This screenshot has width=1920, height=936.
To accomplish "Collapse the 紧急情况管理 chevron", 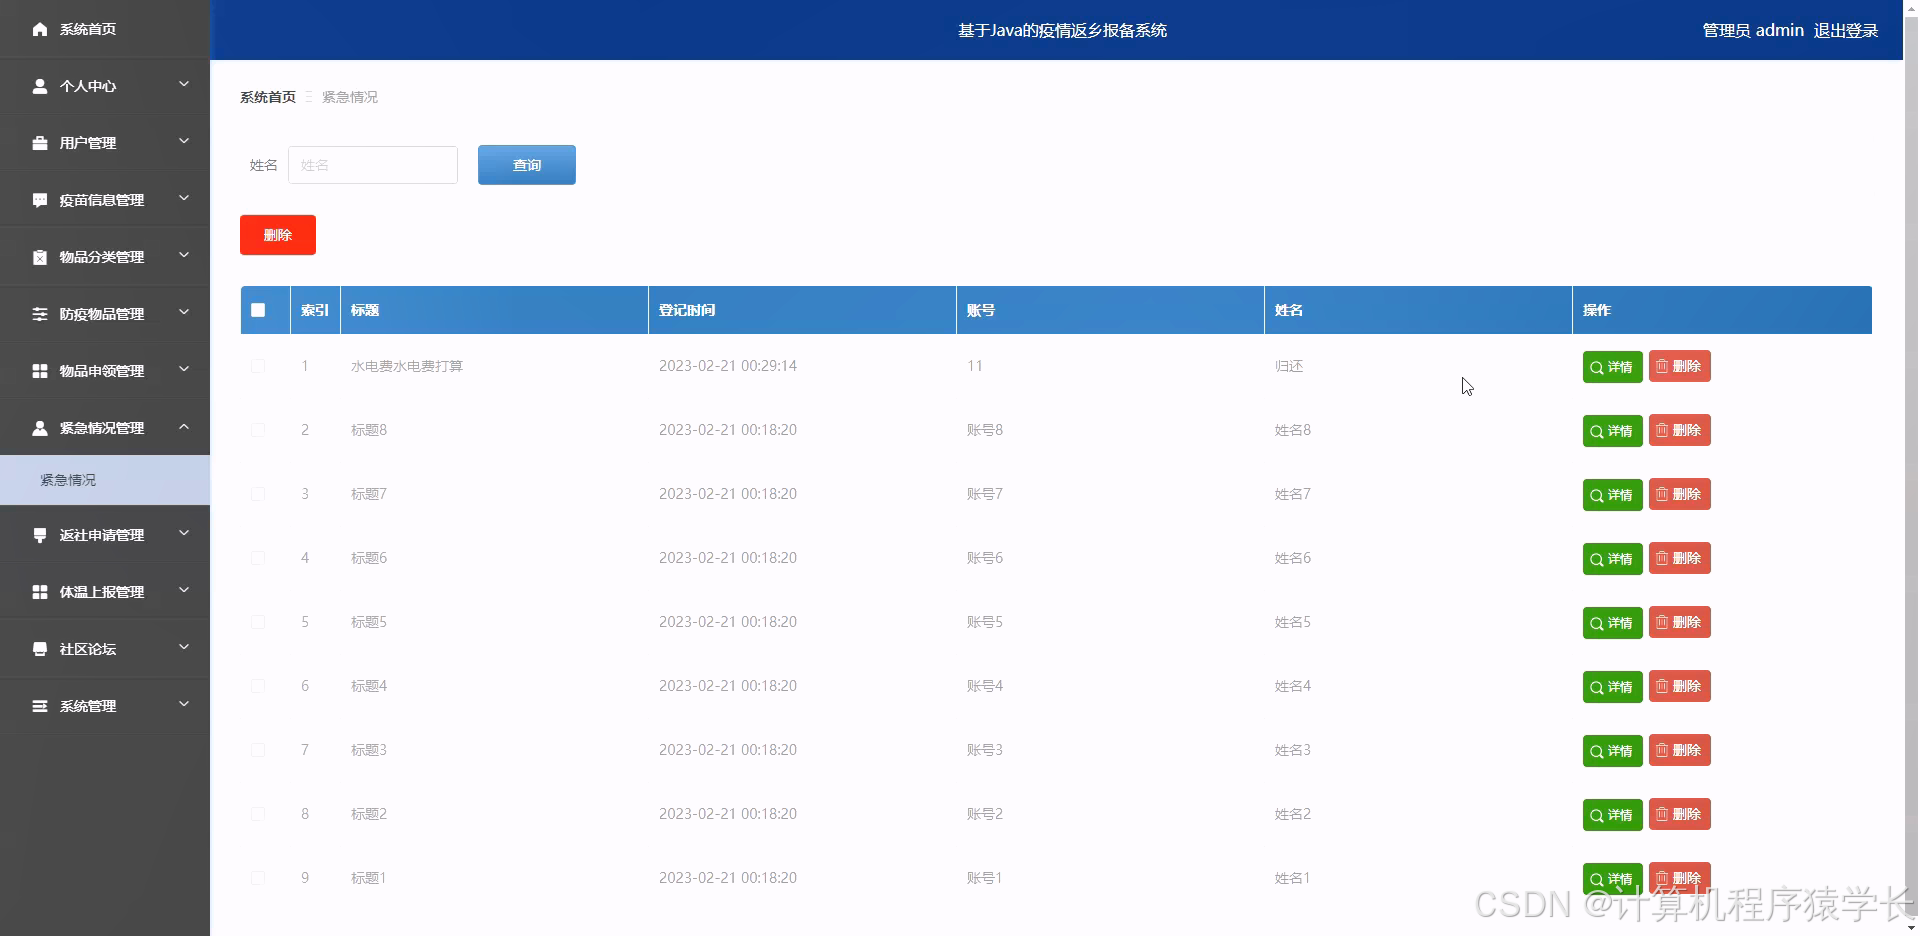I will point(184,426).
